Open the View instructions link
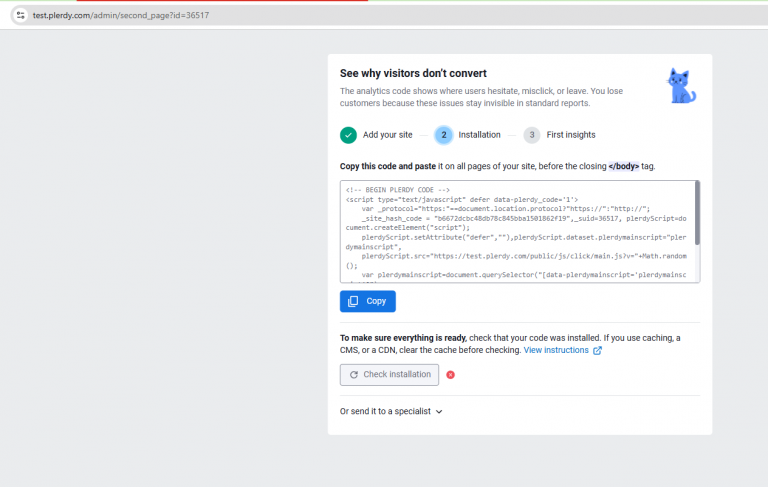 [x=556, y=350]
